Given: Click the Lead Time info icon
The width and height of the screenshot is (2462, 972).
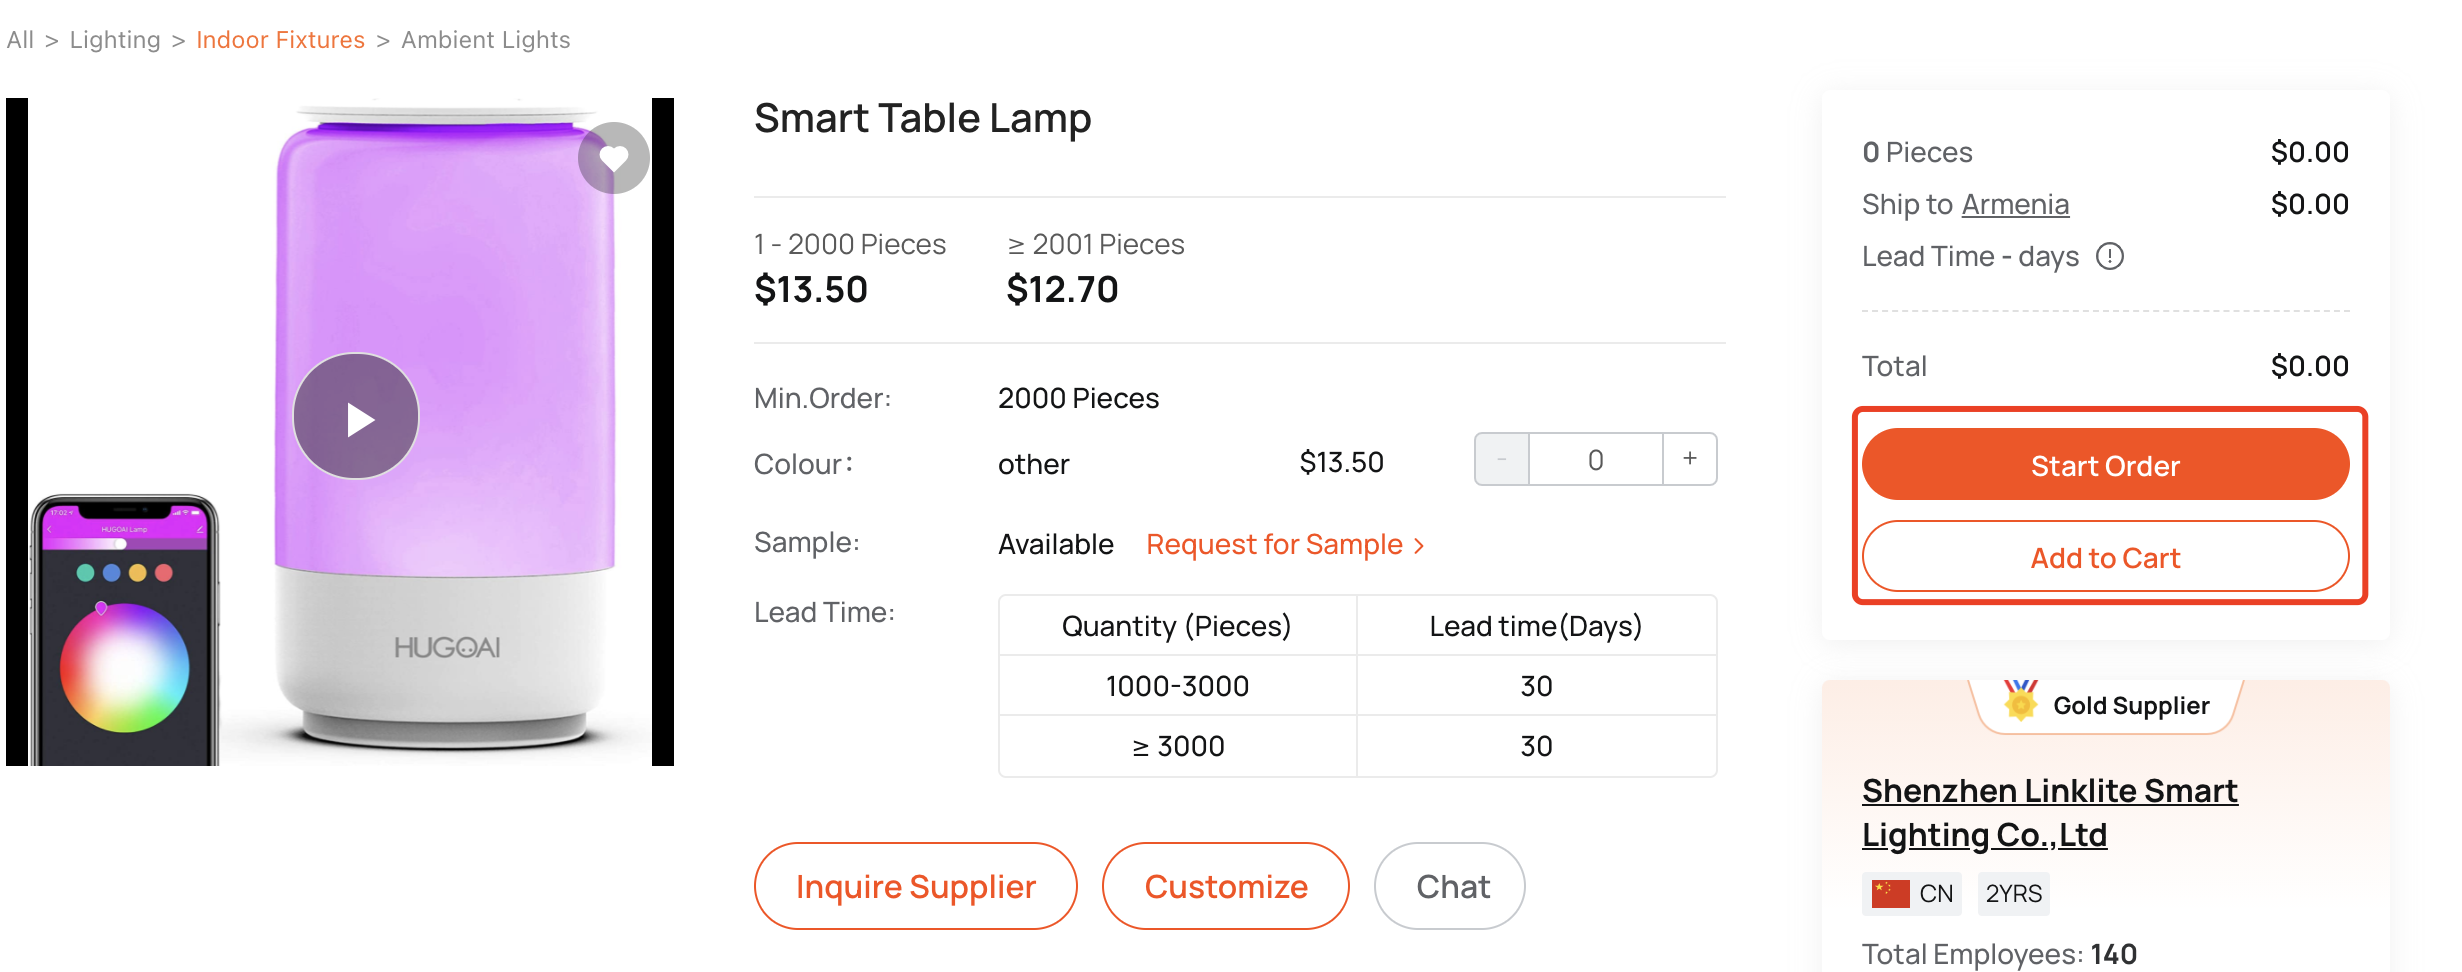Looking at the screenshot, I should [x=2110, y=257].
